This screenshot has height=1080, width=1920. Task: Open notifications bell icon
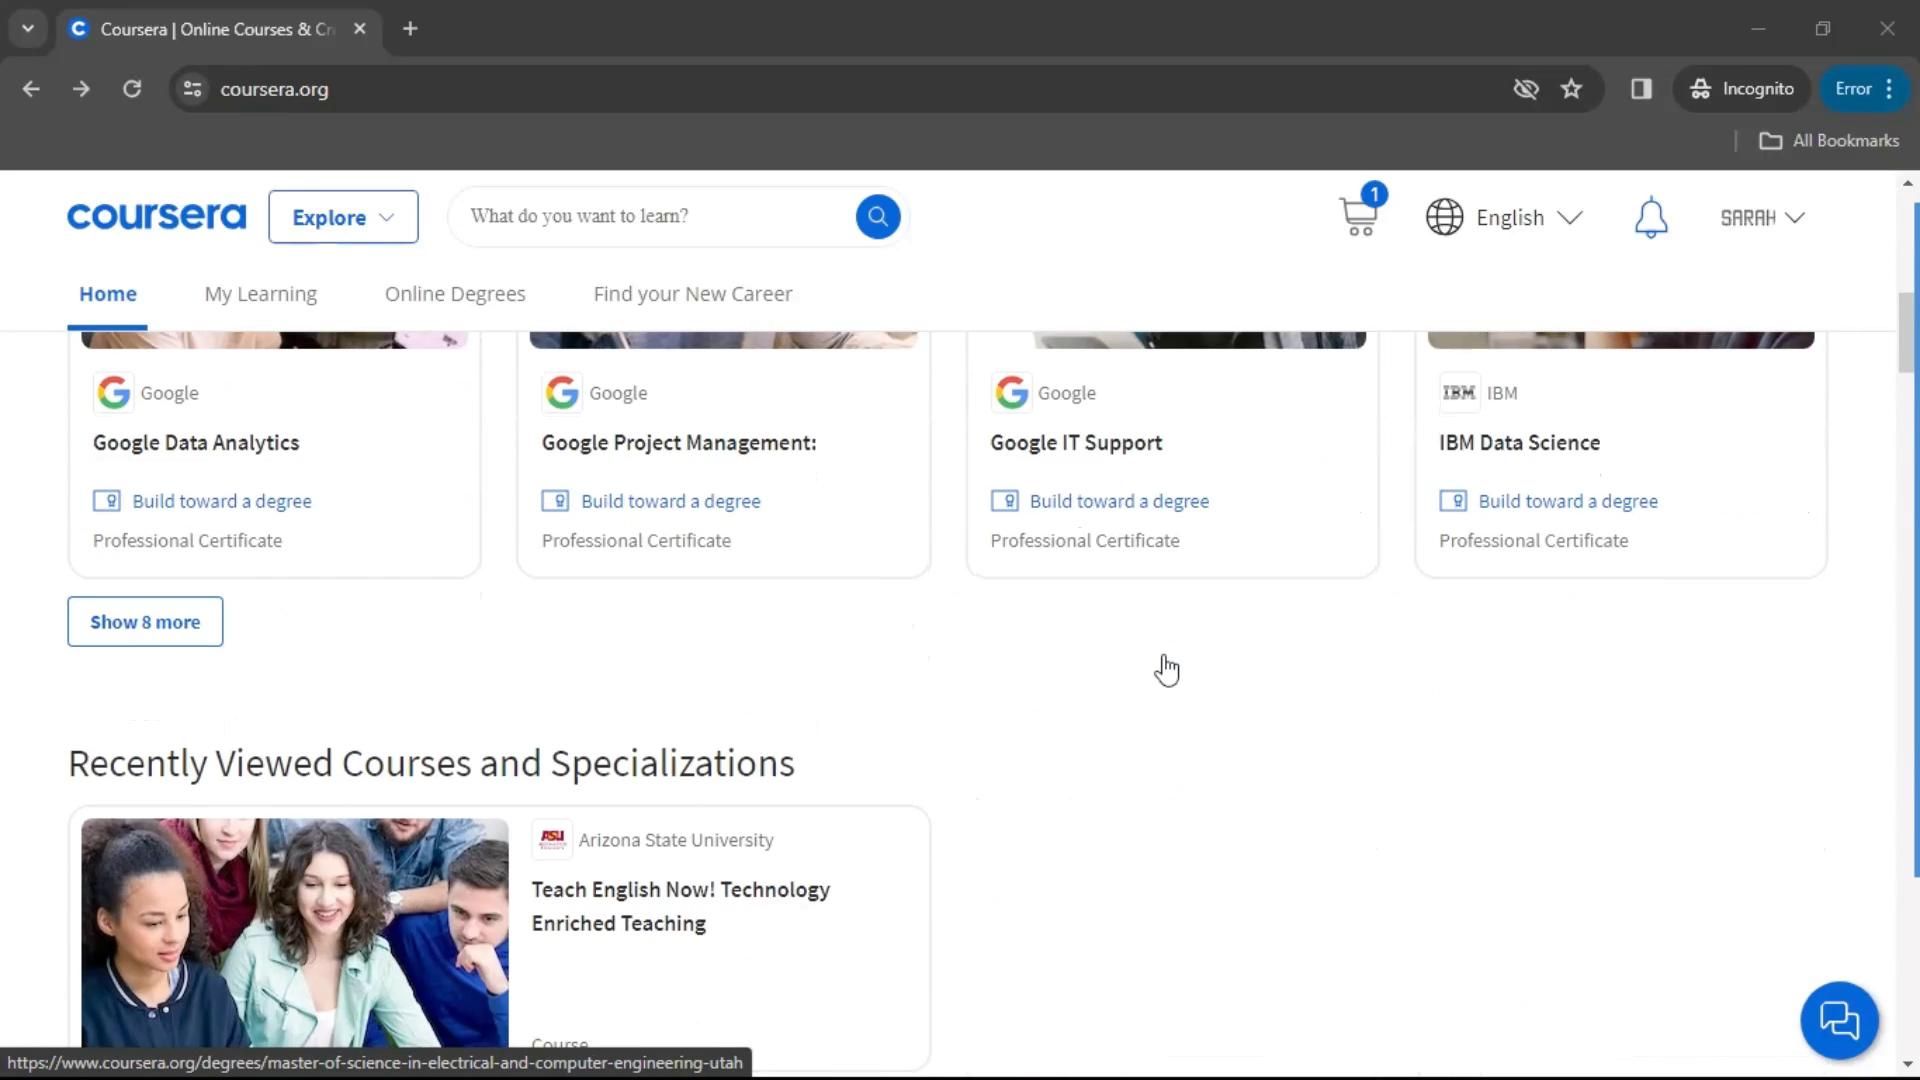pyautogui.click(x=1651, y=217)
